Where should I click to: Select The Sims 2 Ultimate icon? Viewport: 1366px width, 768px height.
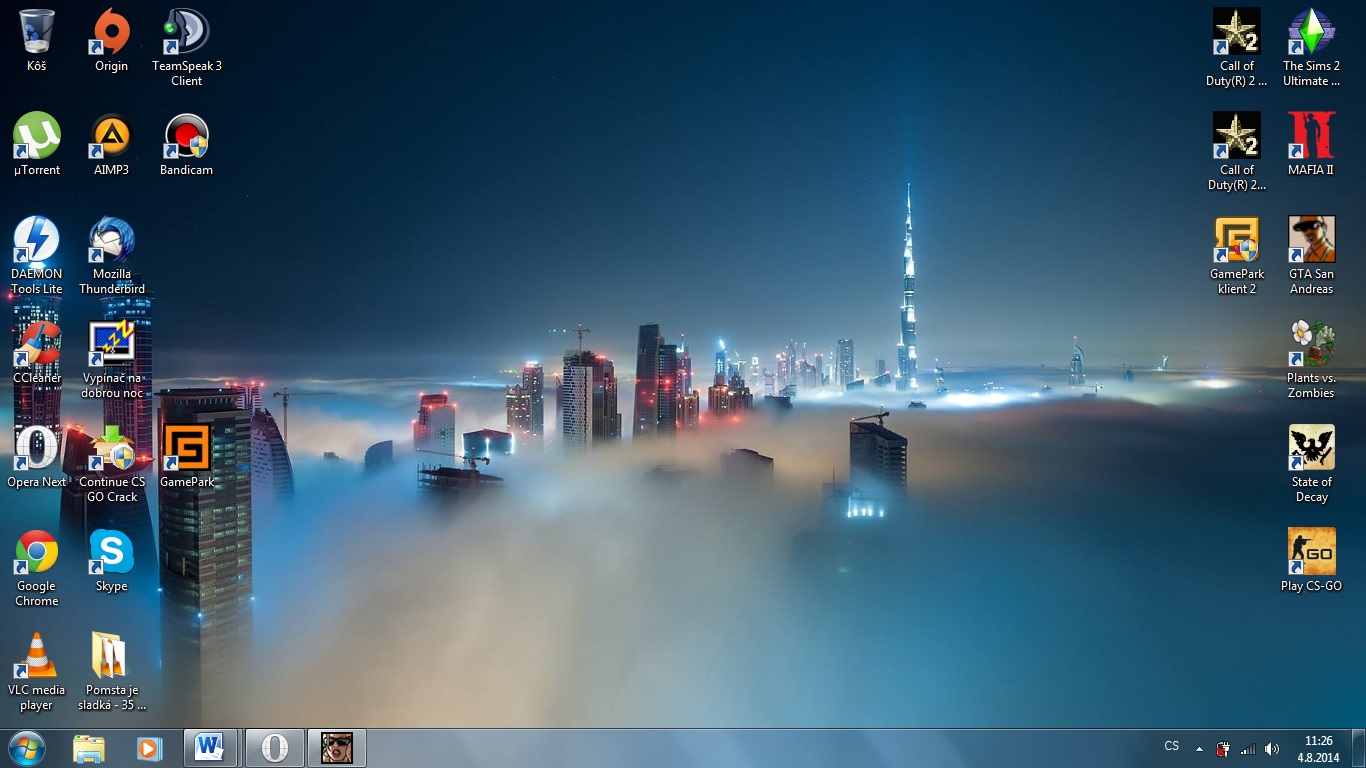(x=1311, y=33)
